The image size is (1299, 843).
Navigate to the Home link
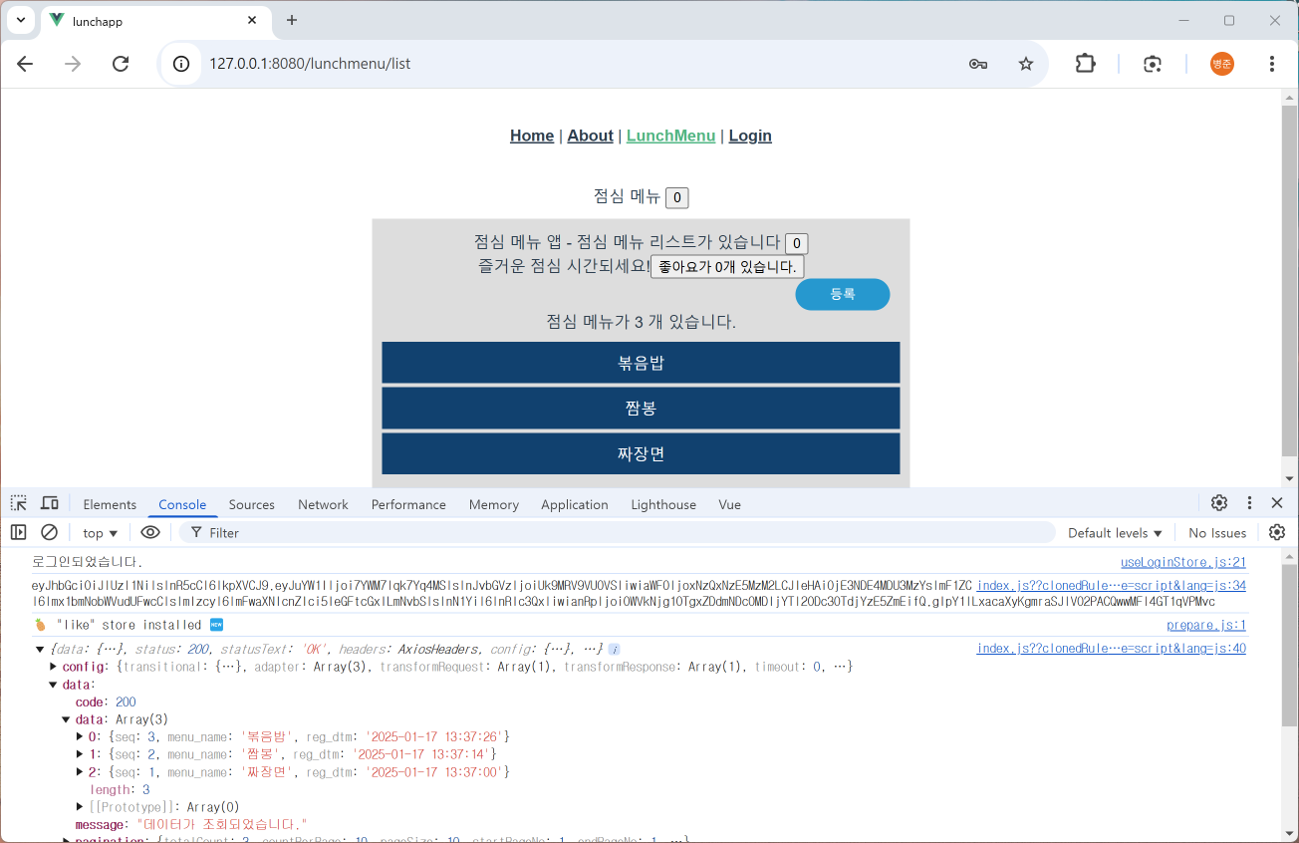[531, 136]
